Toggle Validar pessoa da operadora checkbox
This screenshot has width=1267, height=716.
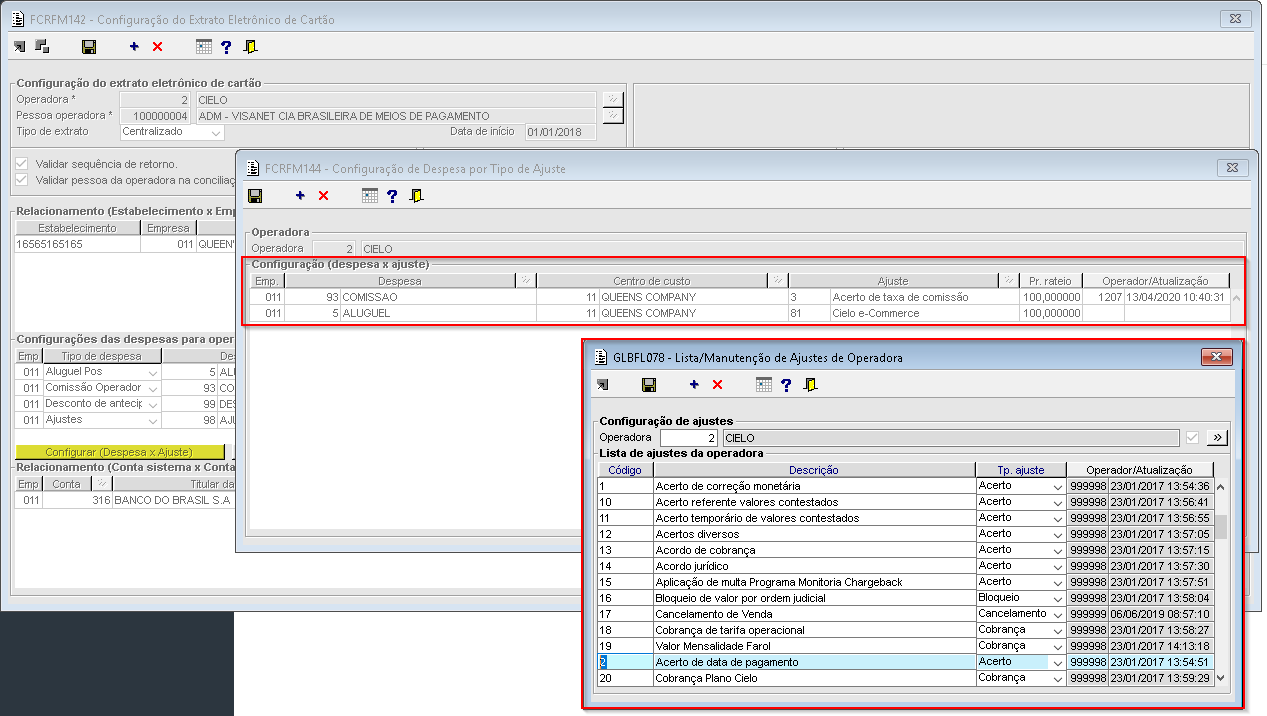click(22, 179)
